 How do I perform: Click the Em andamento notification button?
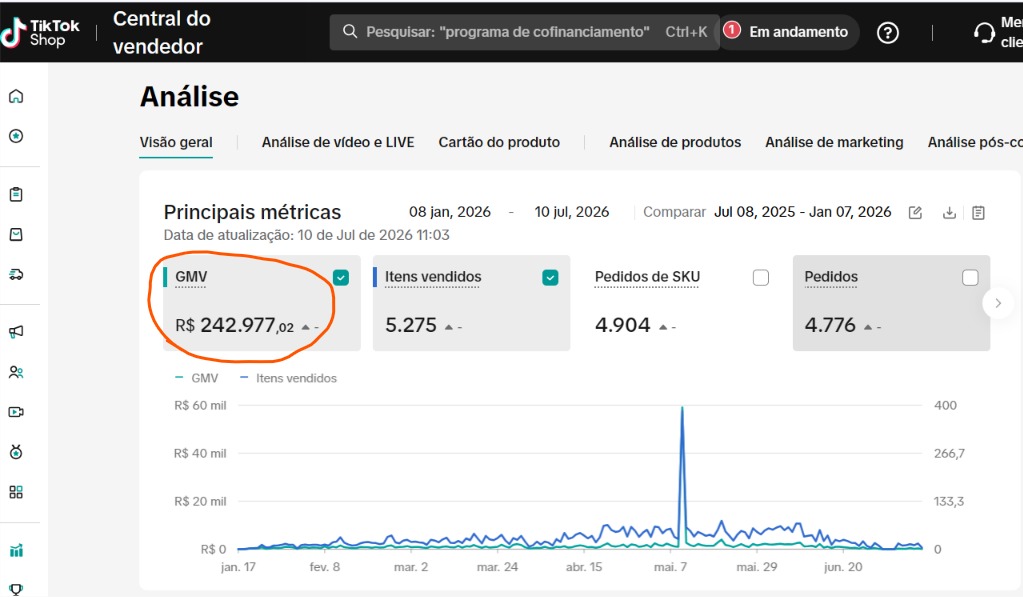788,32
